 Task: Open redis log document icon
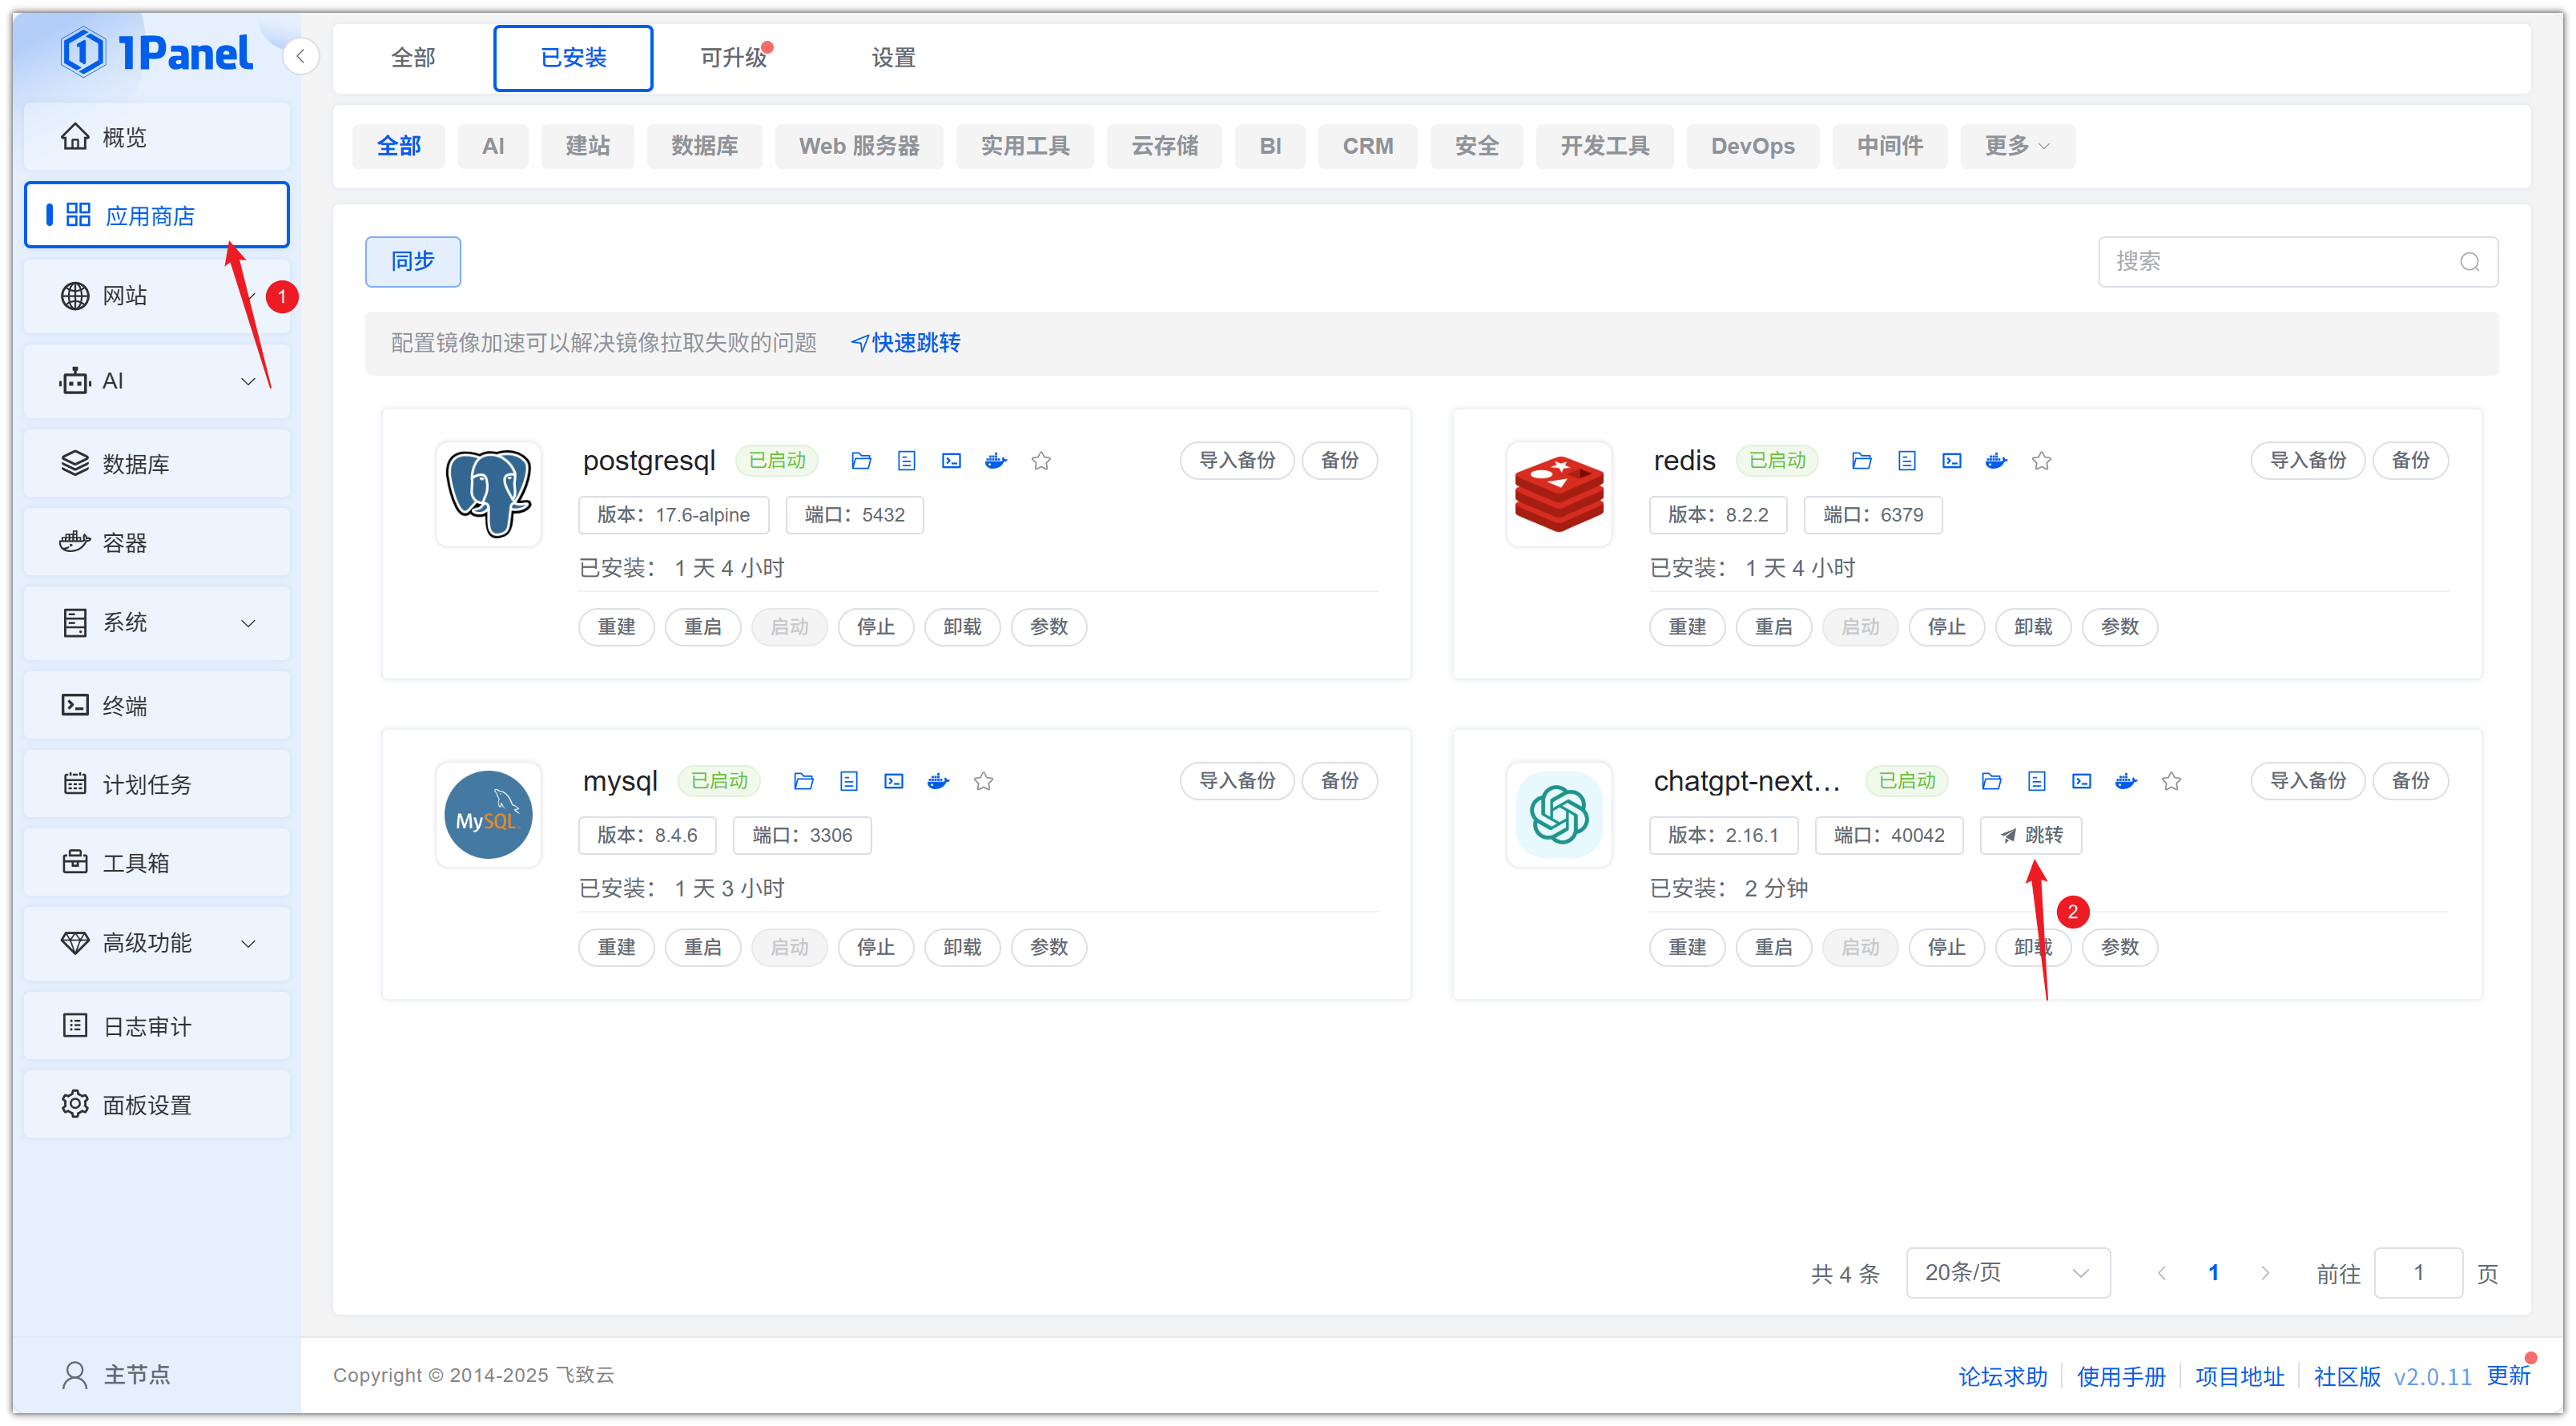[x=1906, y=460]
